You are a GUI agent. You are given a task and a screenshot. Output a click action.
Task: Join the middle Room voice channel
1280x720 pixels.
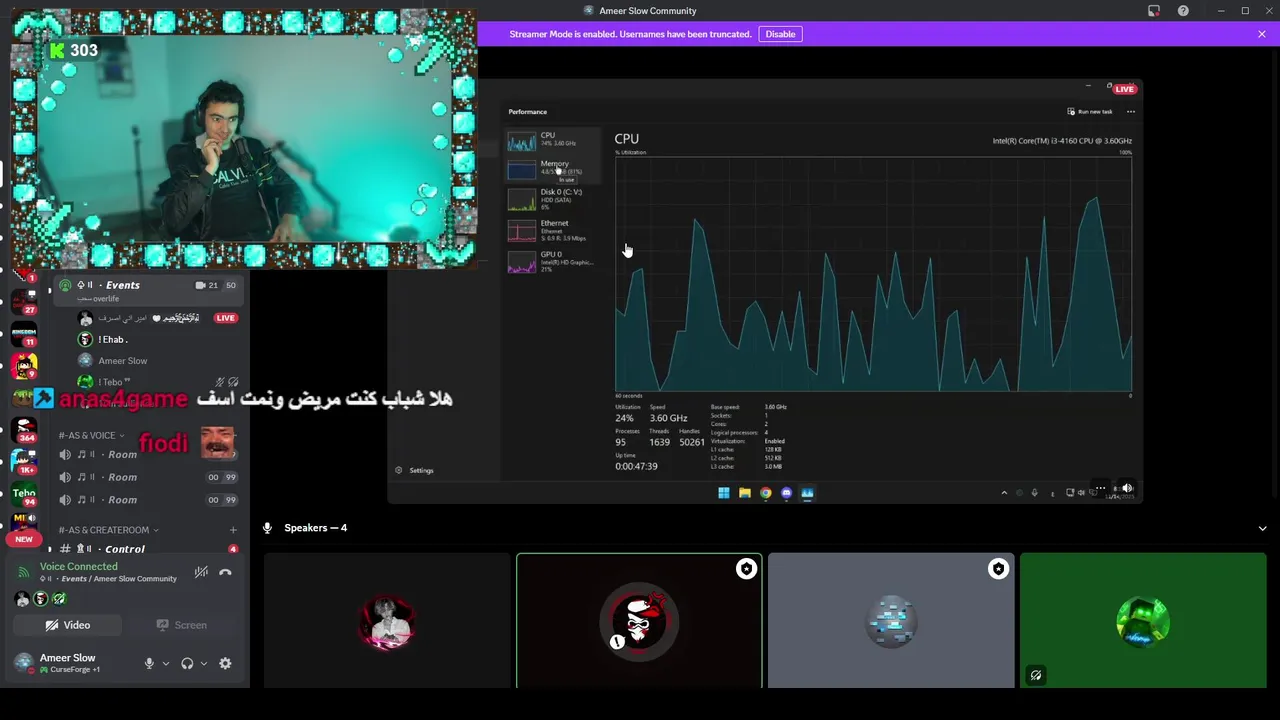point(147,477)
